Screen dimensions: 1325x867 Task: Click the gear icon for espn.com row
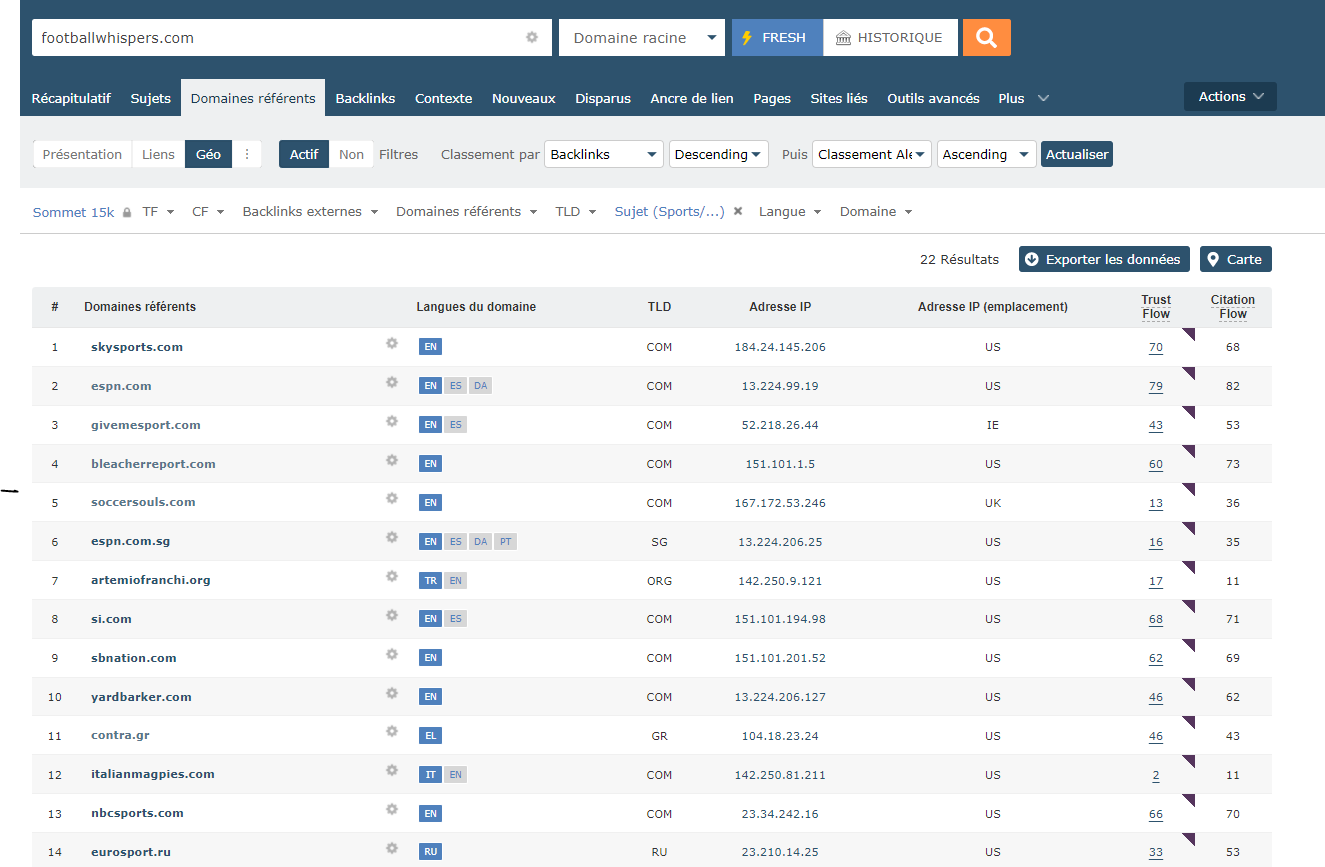tap(392, 382)
